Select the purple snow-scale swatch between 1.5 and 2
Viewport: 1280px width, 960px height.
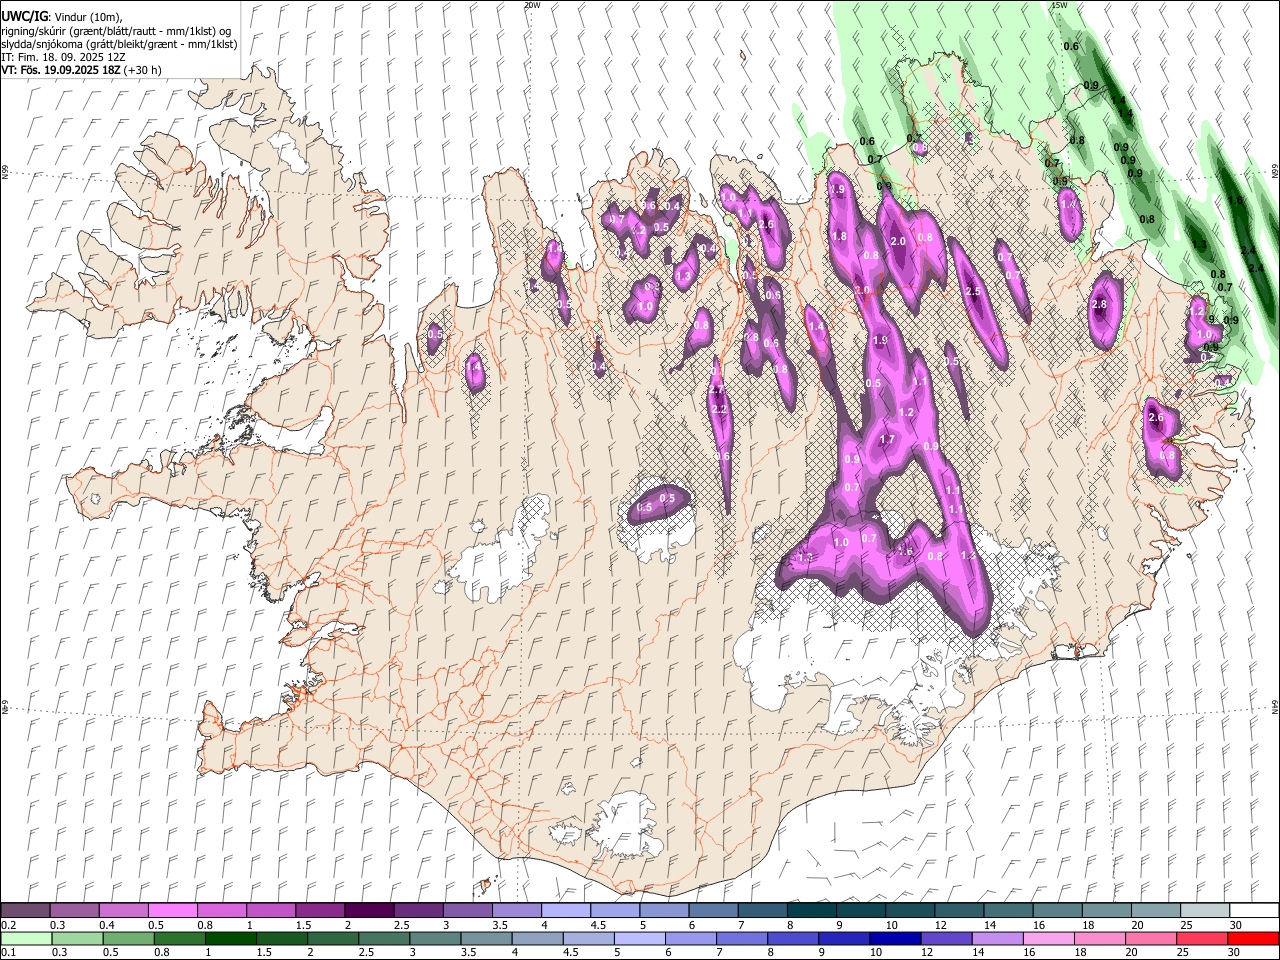320,910
